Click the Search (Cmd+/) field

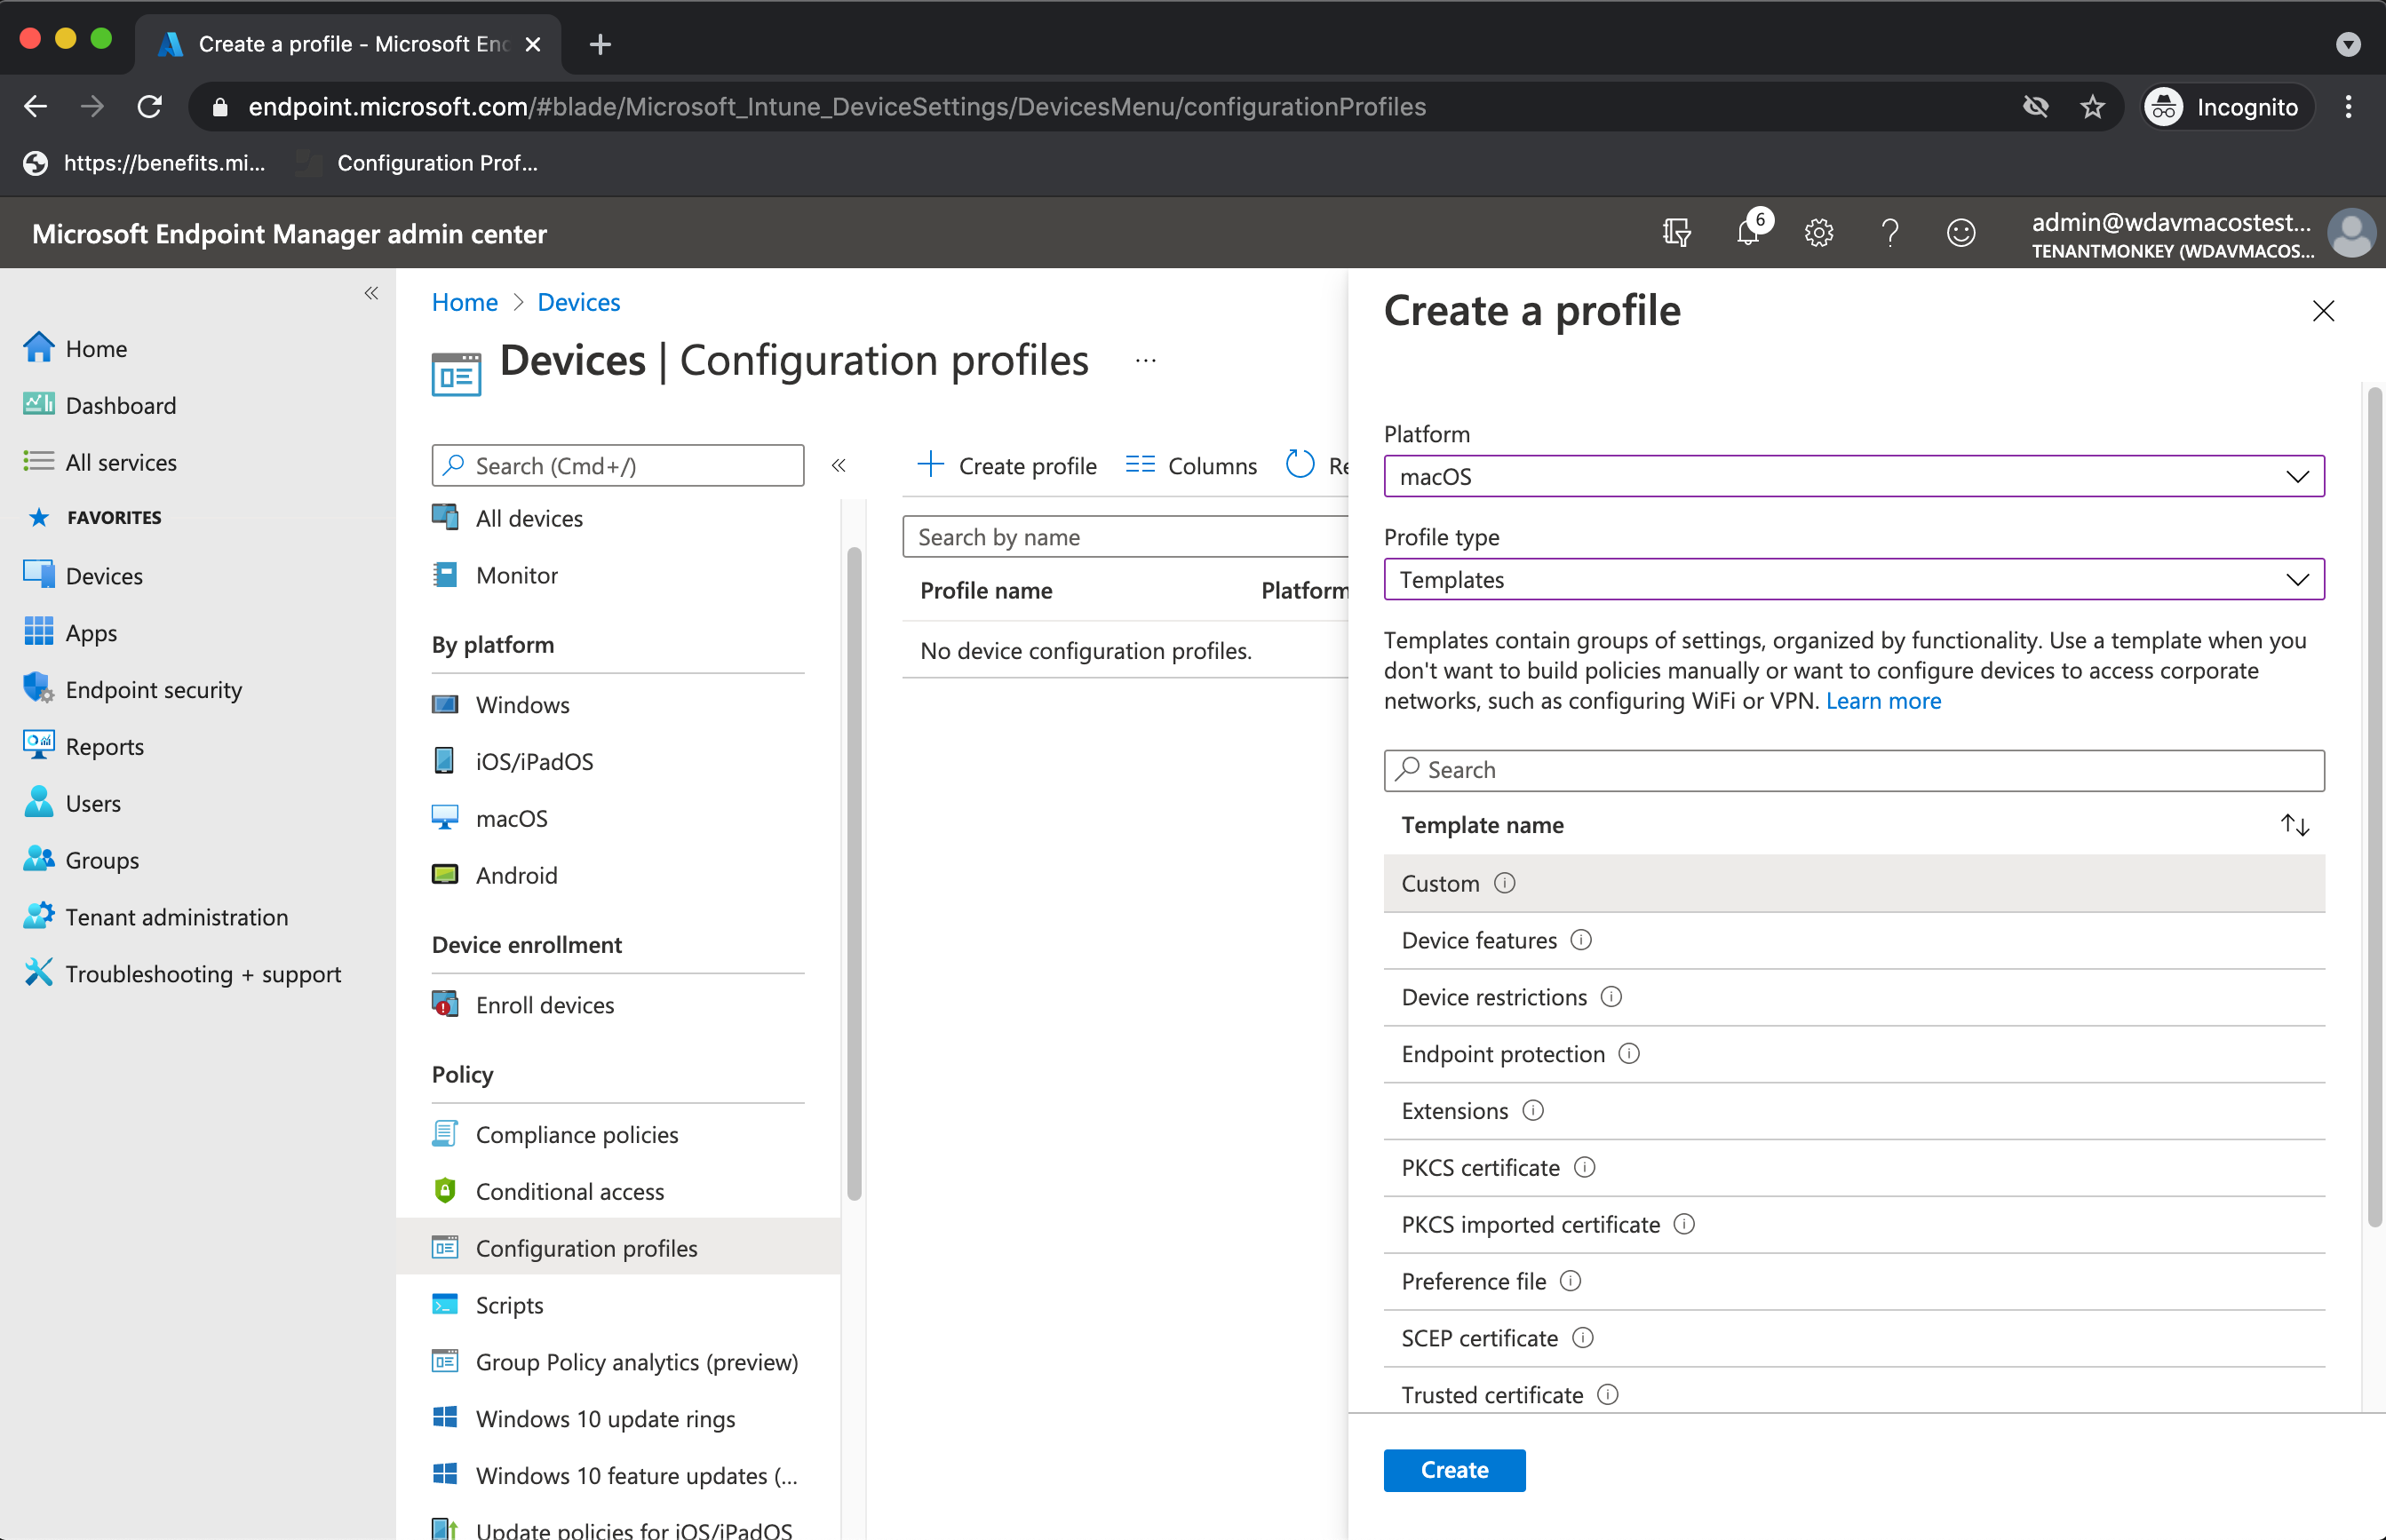(x=618, y=465)
